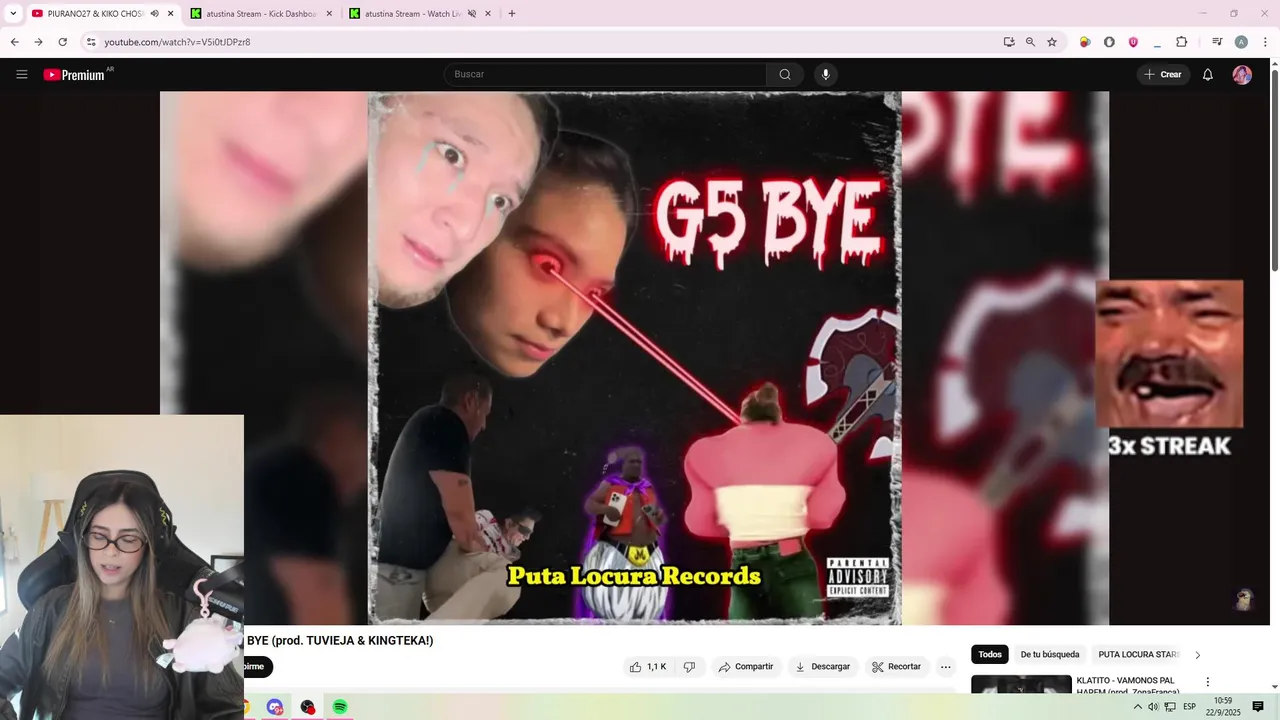This screenshot has width=1280, height=720.
Task: Close the Kick Dashboard tab
Action: point(329,14)
